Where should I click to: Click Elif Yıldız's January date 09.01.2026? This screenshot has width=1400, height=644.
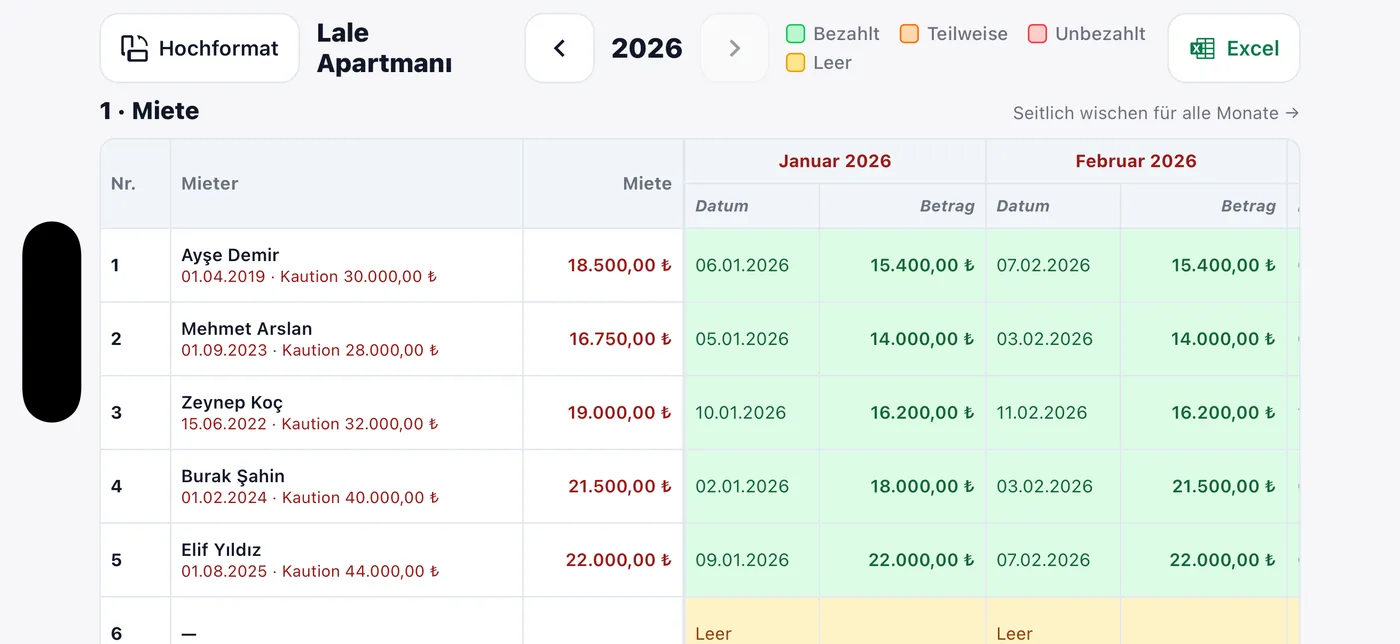pyautogui.click(x=742, y=560)
